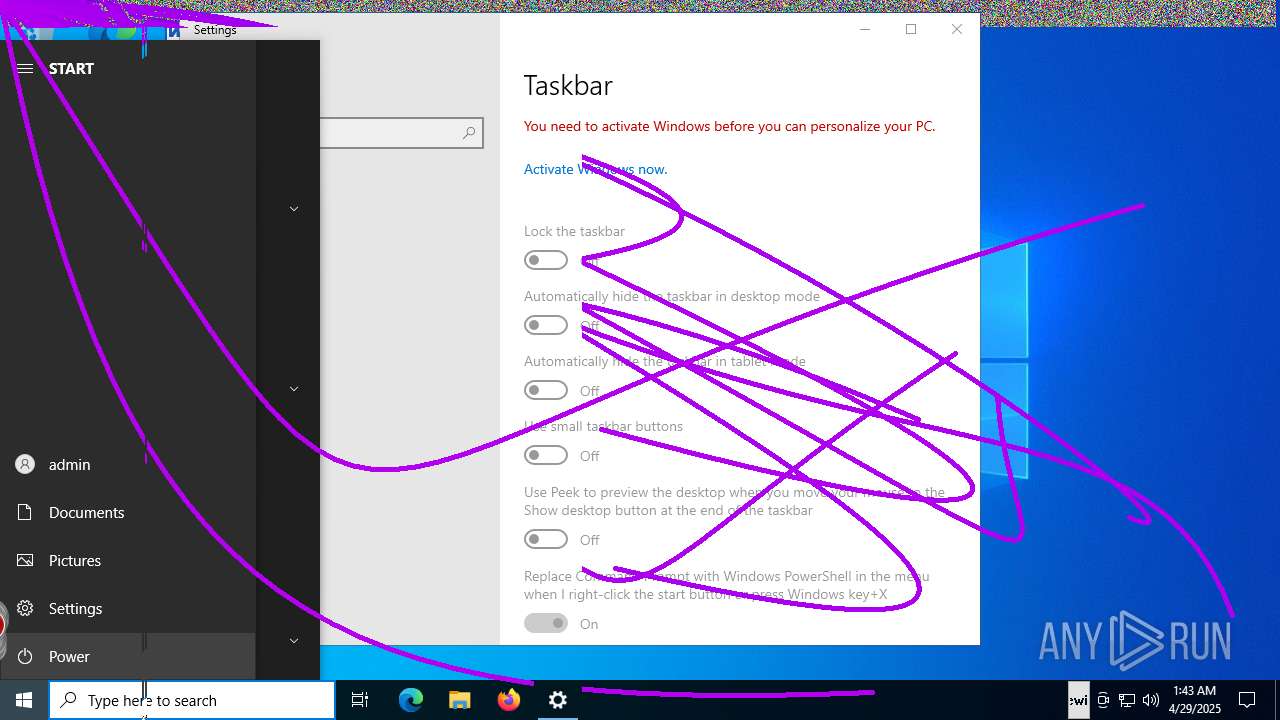The height and width of the screenshot is (720, 1280).
Task: Click the search magnifier in taskbar search
Action: pyautogui.click(x=69, y=700)
